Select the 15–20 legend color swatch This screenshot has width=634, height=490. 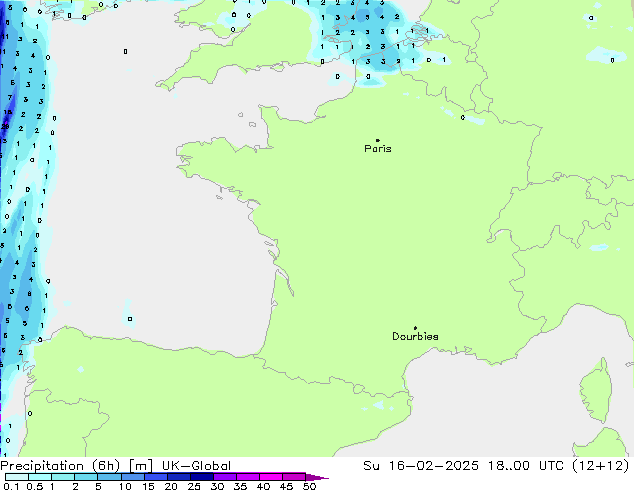point(155,477)
